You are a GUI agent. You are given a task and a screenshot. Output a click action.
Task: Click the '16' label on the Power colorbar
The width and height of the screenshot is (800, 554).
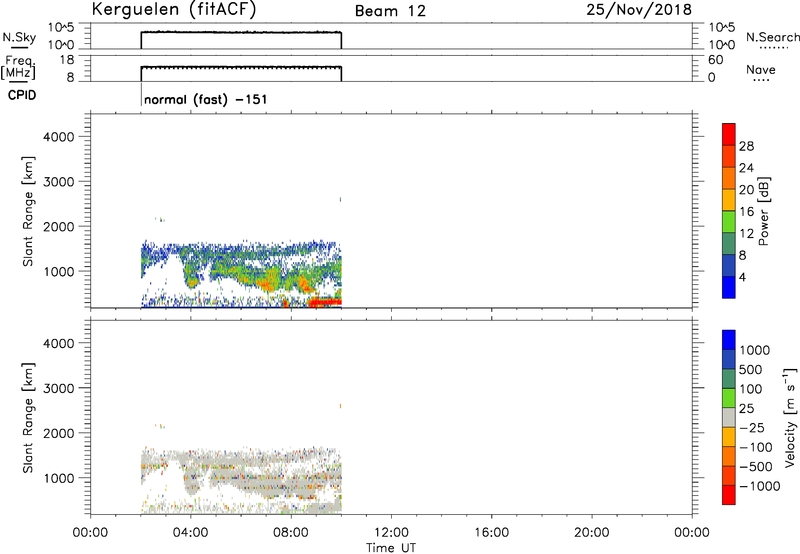(746, 212)
